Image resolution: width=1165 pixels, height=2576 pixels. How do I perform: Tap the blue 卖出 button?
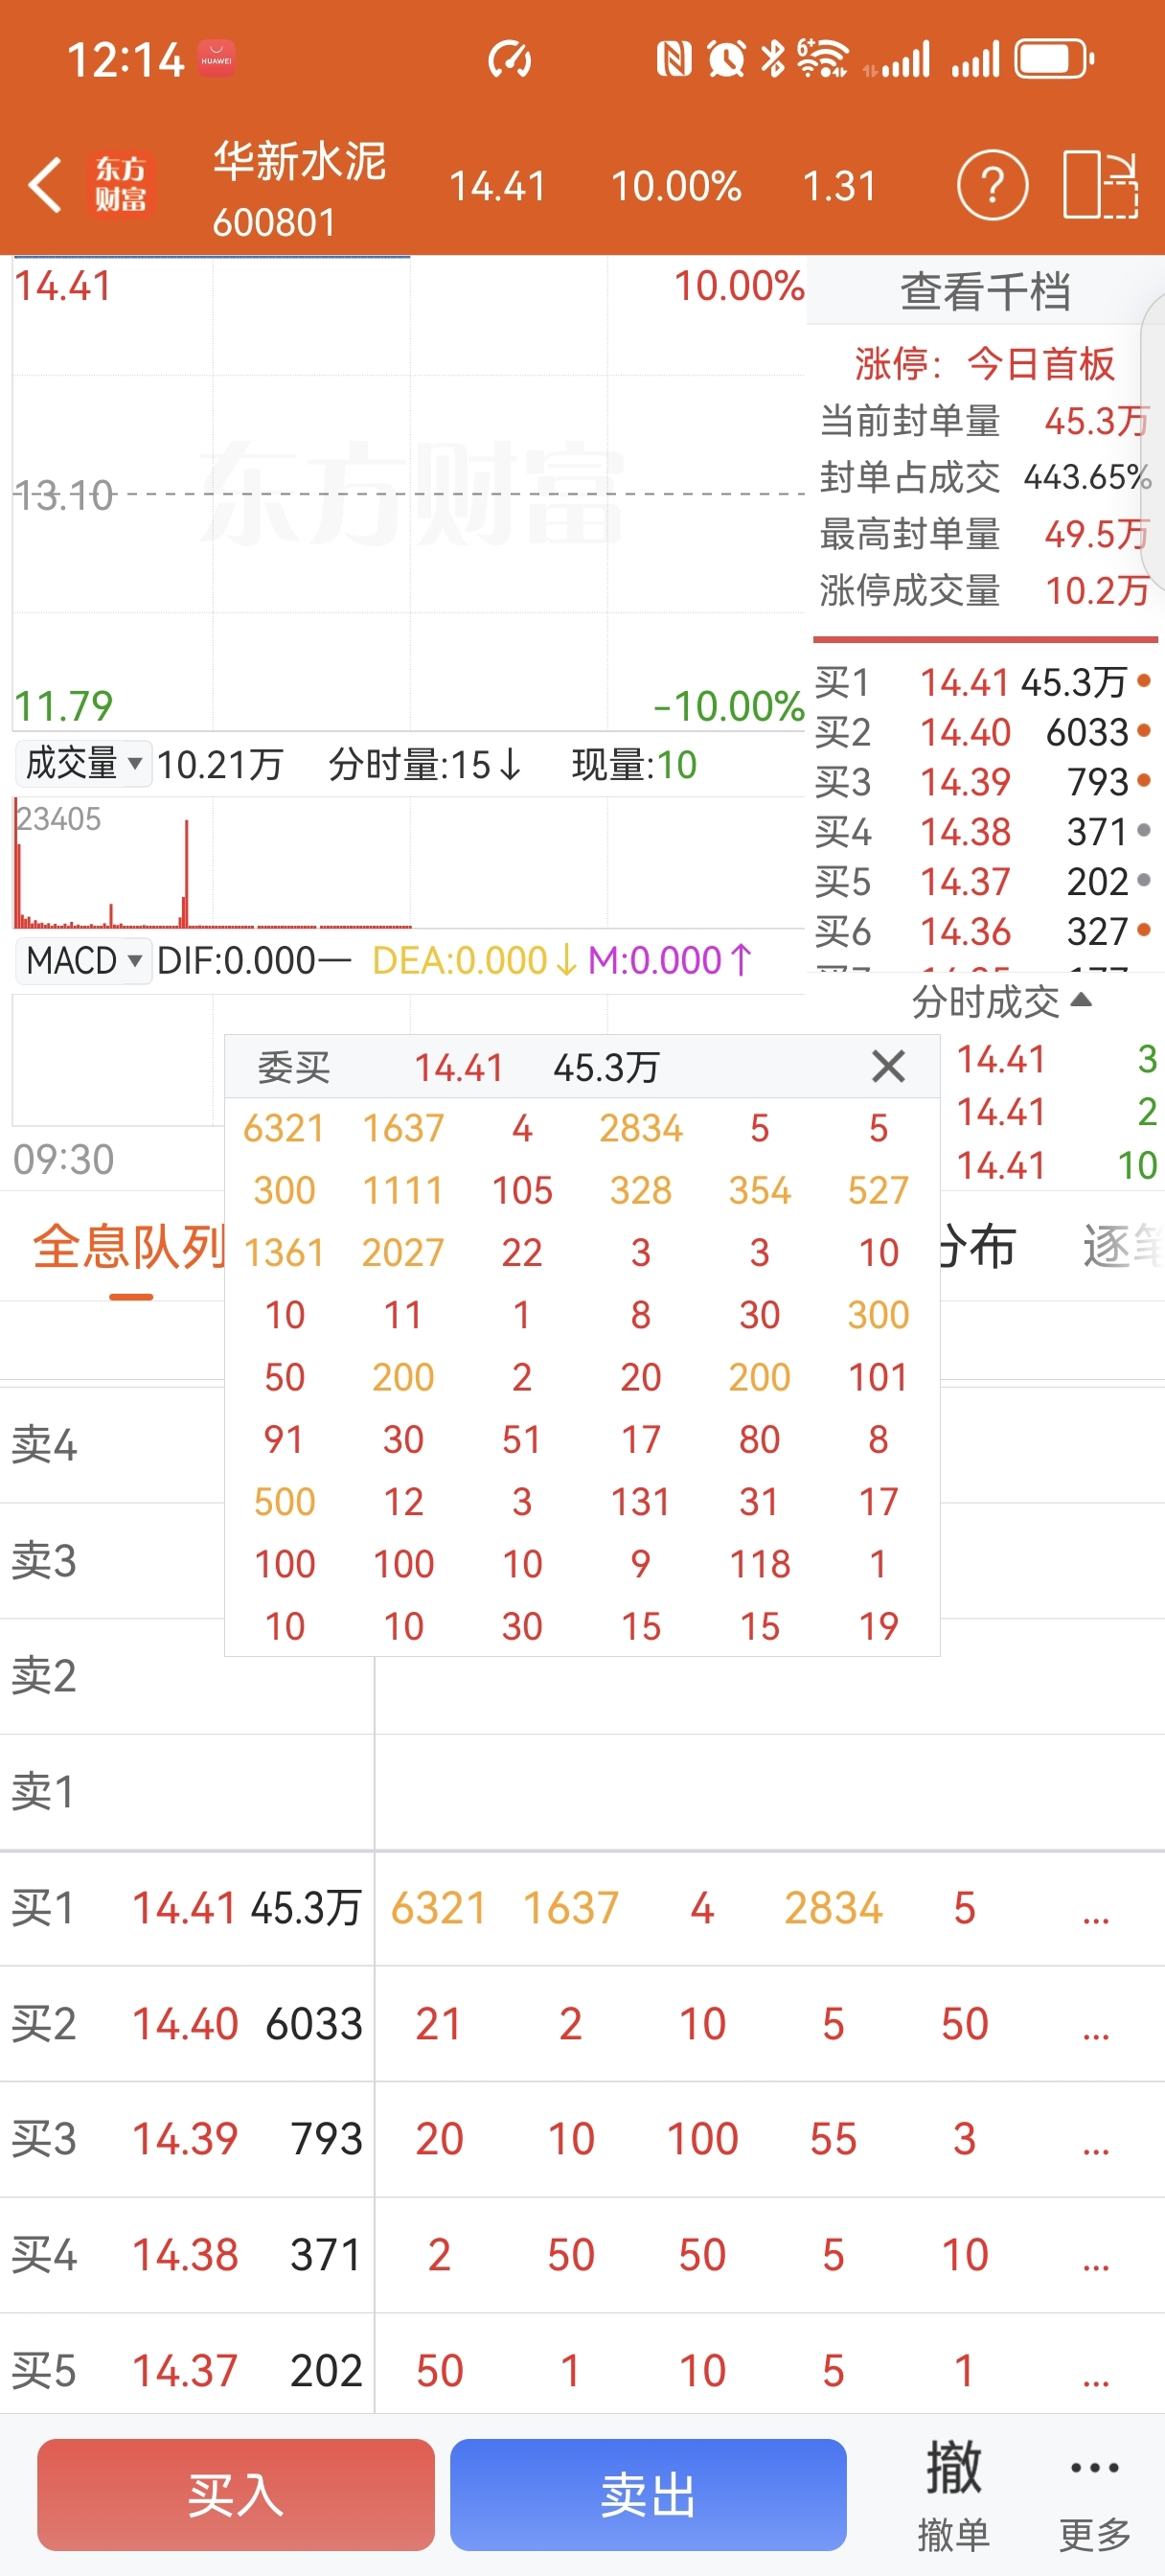click(648, 2494)
